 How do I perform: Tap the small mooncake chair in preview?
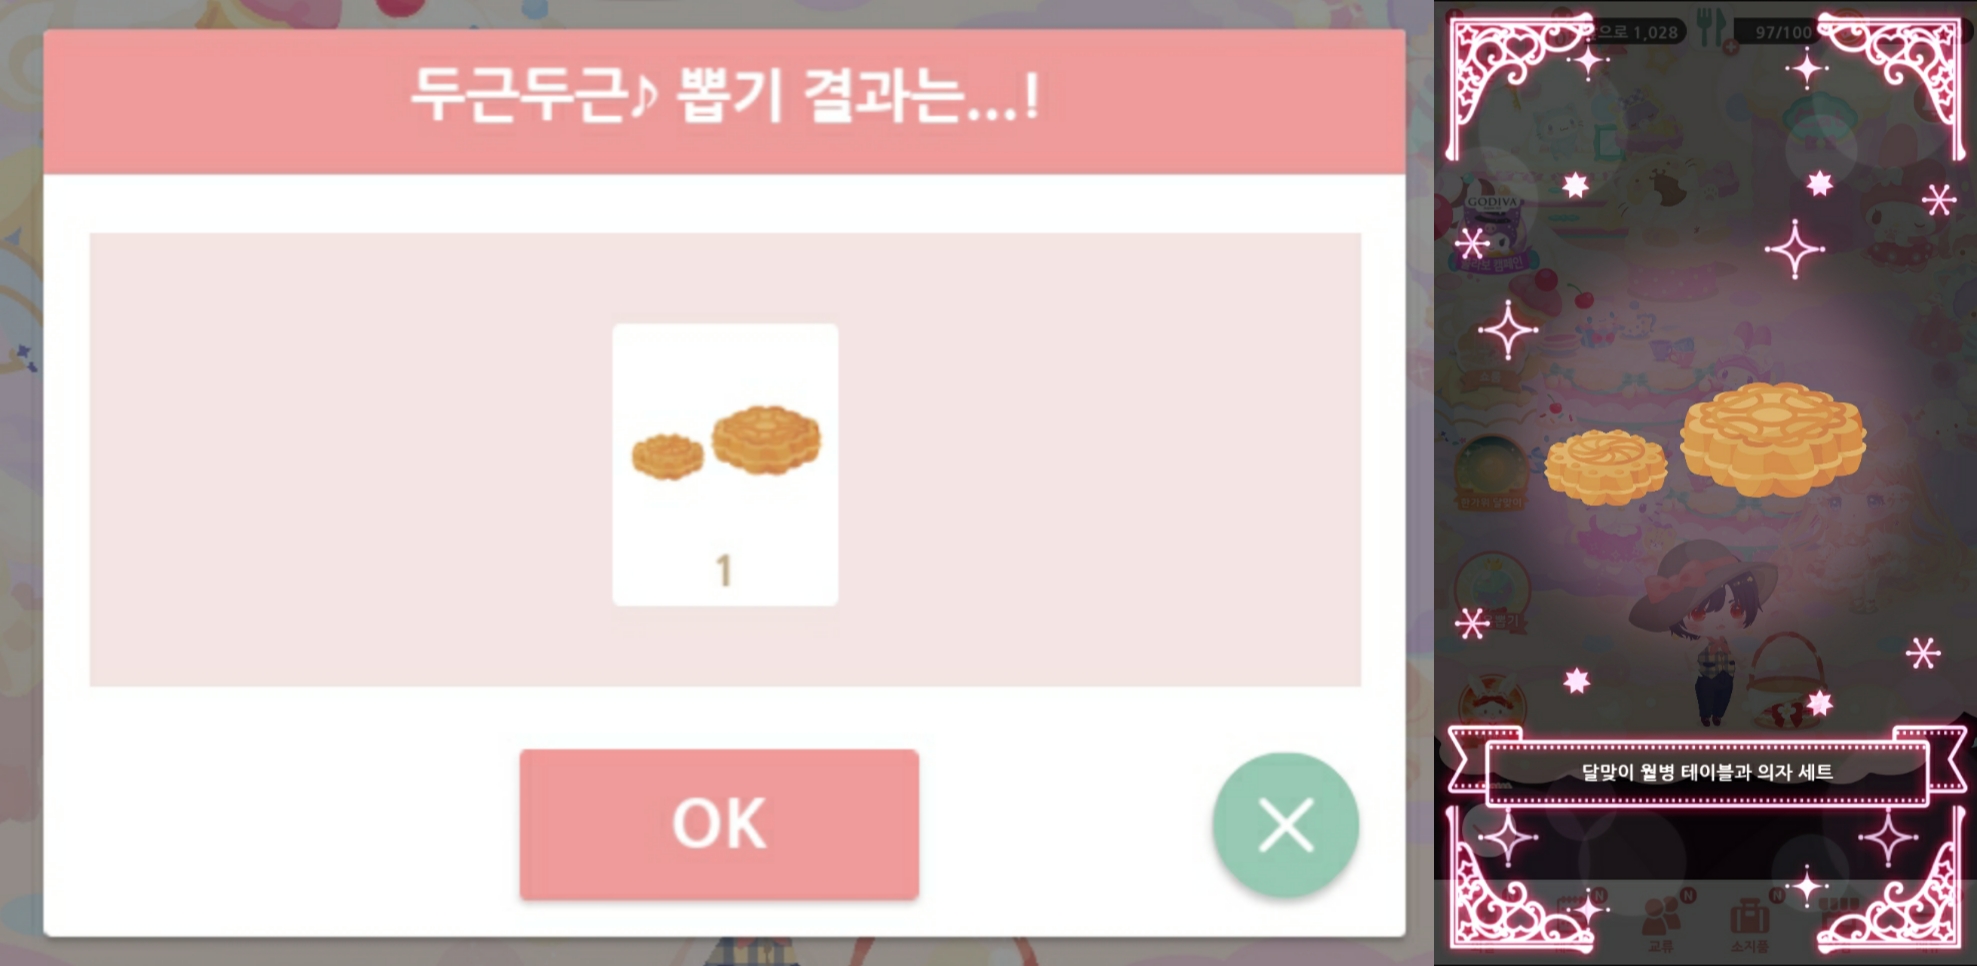1606,466
